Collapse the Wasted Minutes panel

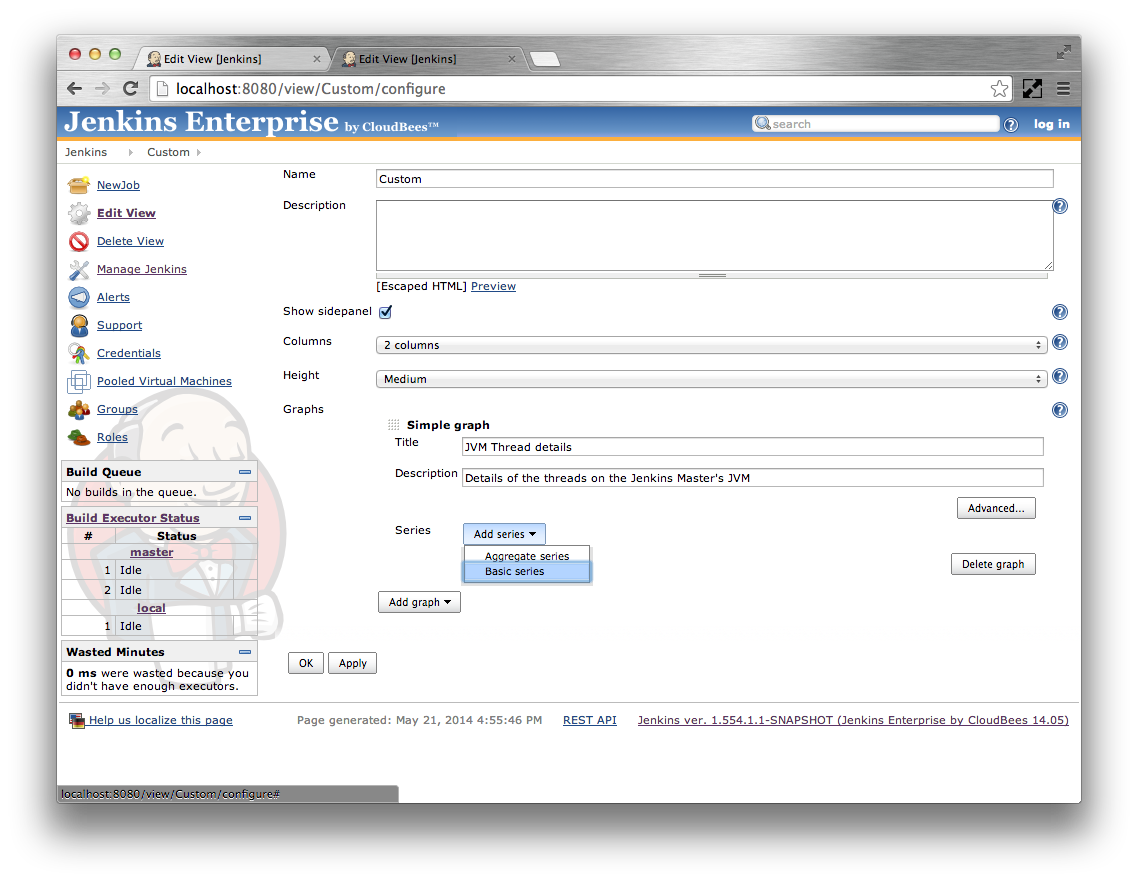pyautogui.click(x=245, y=652)
